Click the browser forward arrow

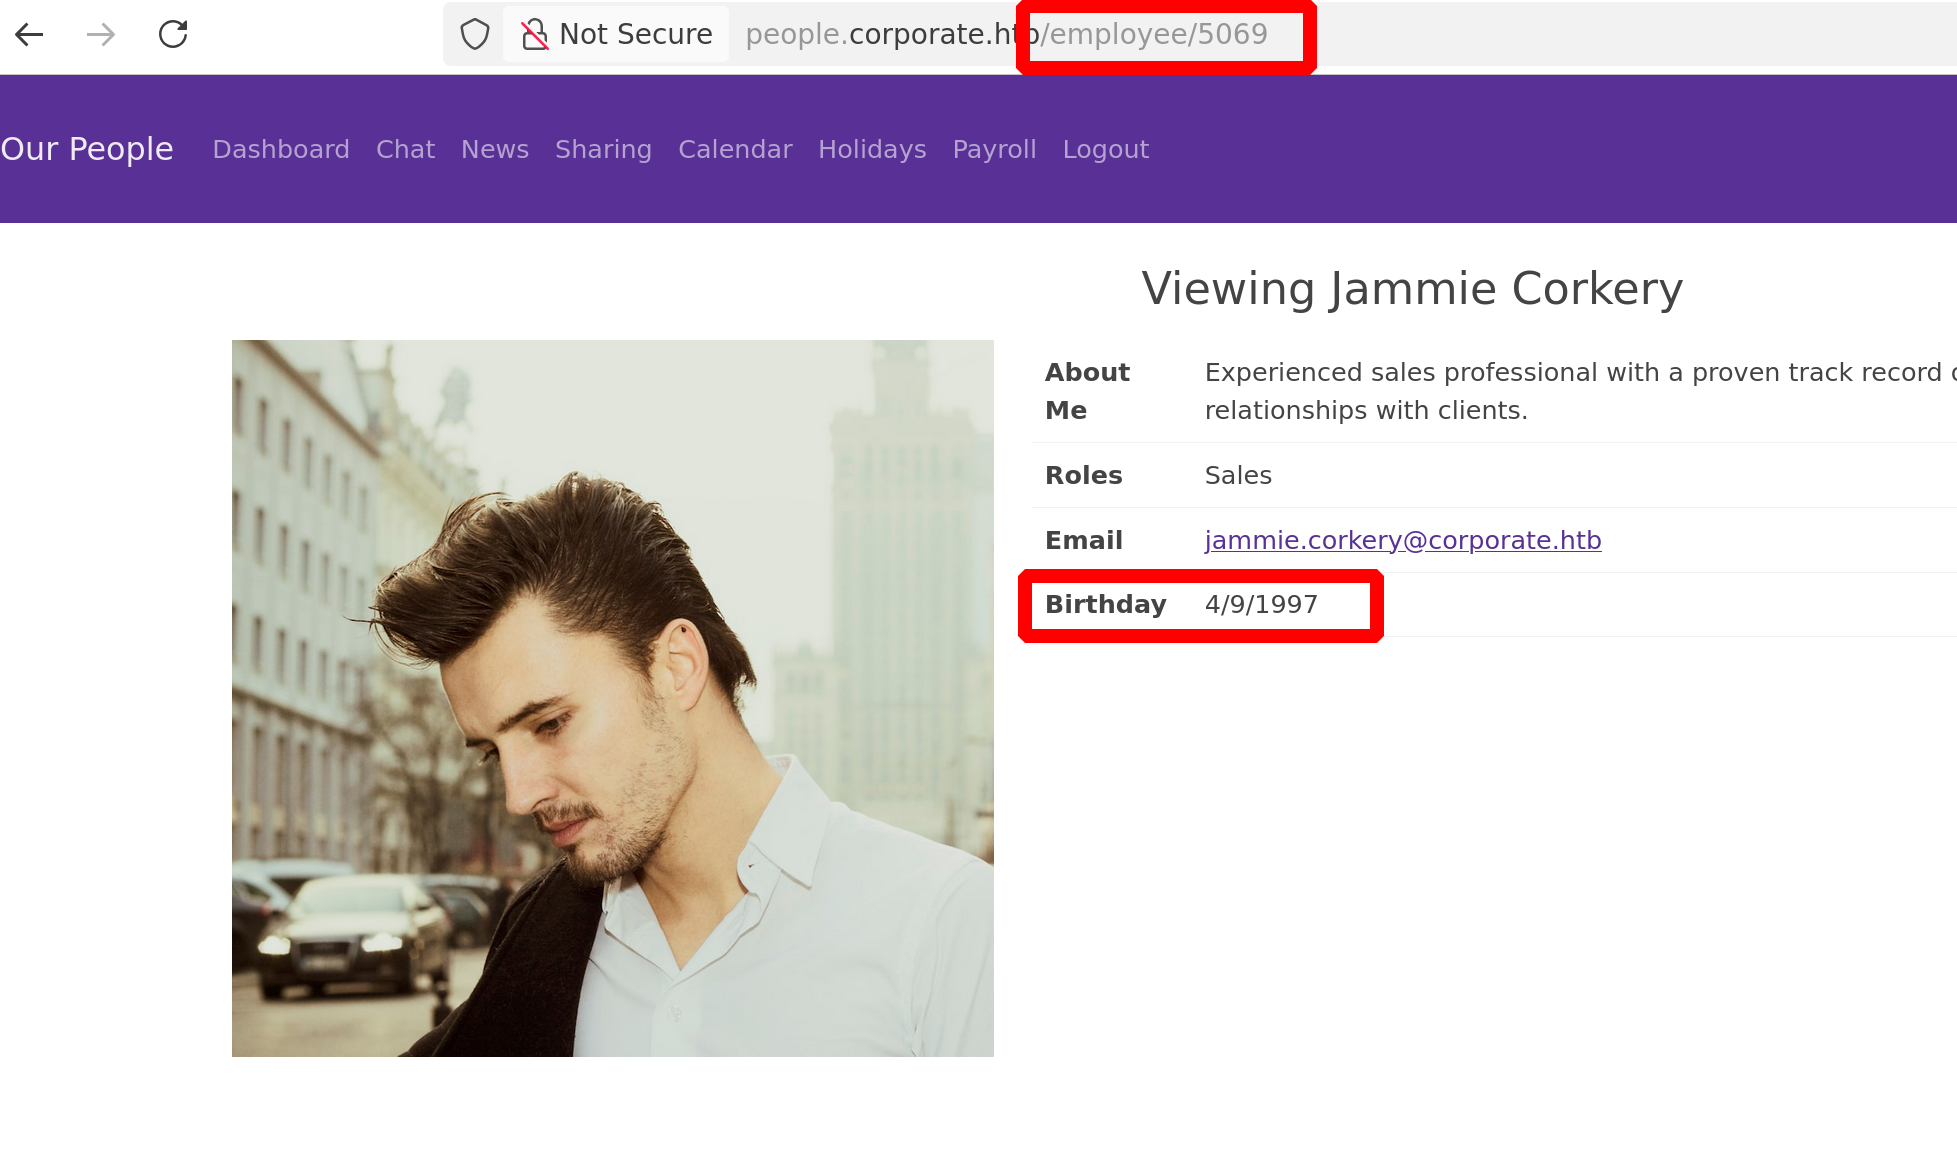[101, 35]
